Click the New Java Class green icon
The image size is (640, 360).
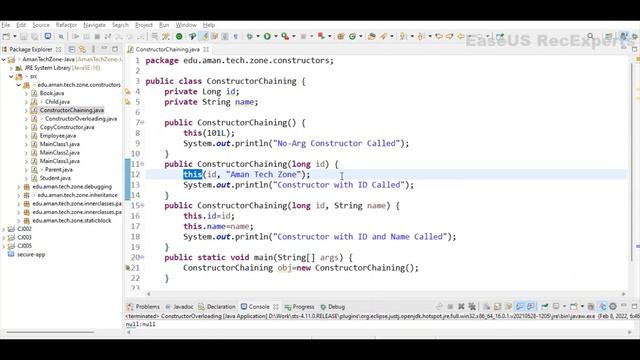click(353, 36)
